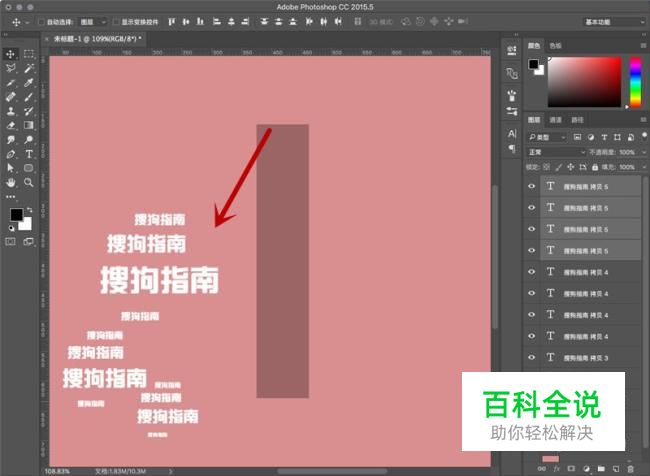Switch to the 色板 tab
Screen dimensions: 650x476
click(555, 46)
